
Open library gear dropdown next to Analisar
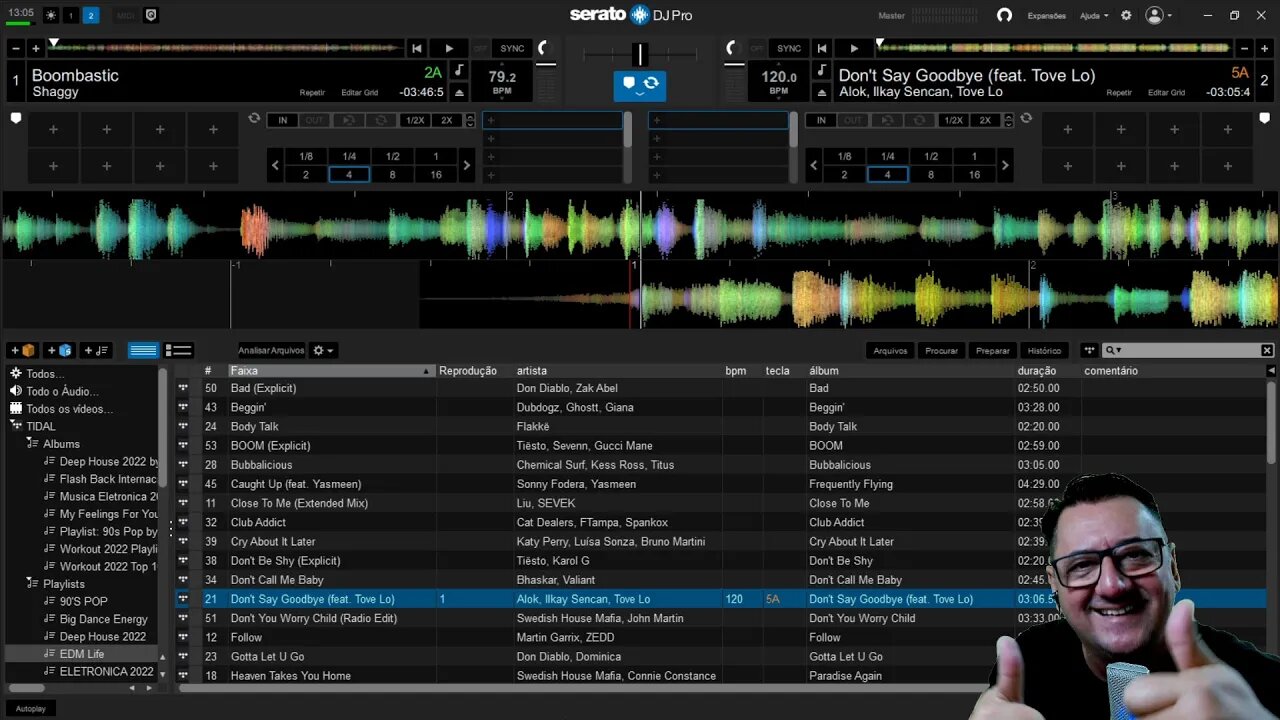[x=323, y=350]
